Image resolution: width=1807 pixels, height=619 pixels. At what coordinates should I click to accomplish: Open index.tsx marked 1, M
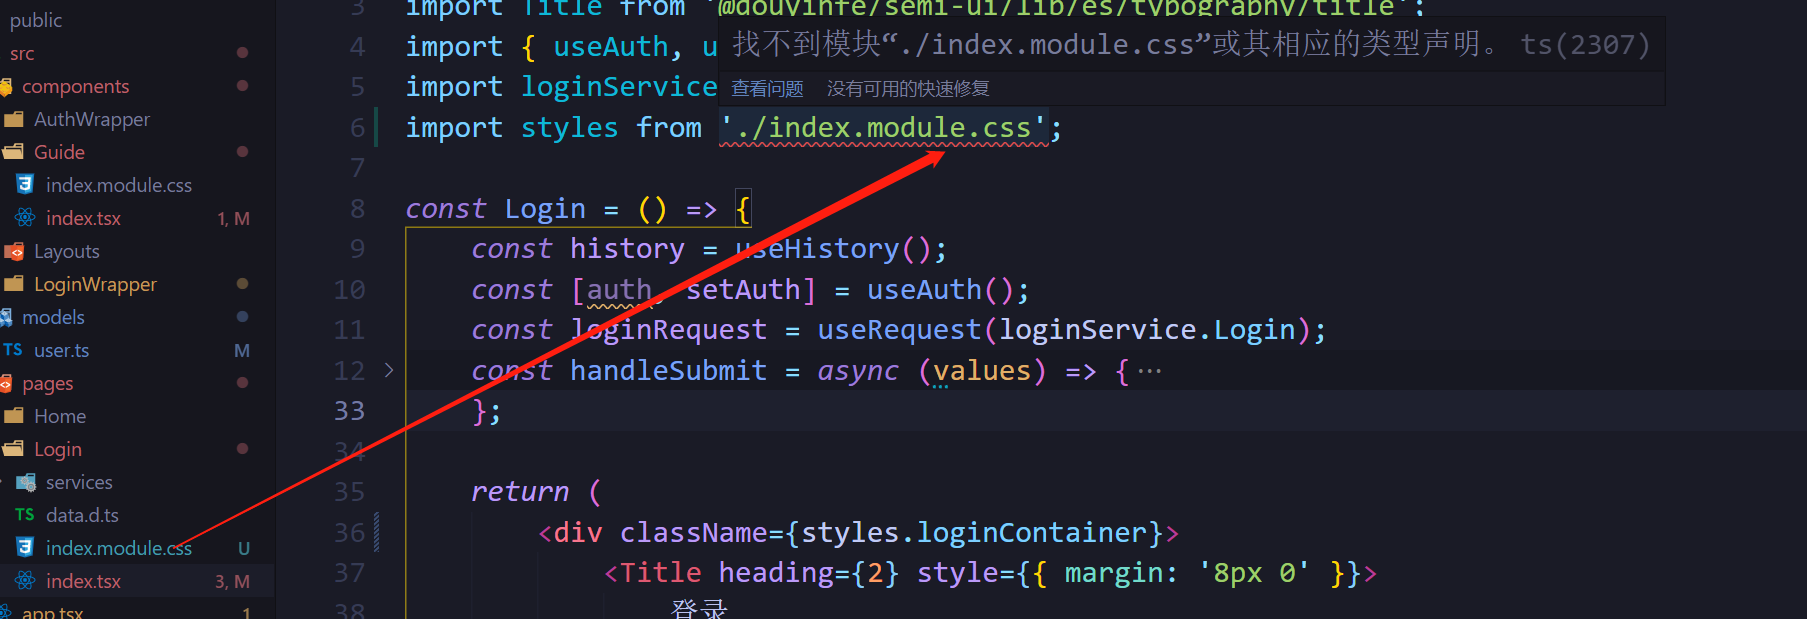click(x=83, y=218)
